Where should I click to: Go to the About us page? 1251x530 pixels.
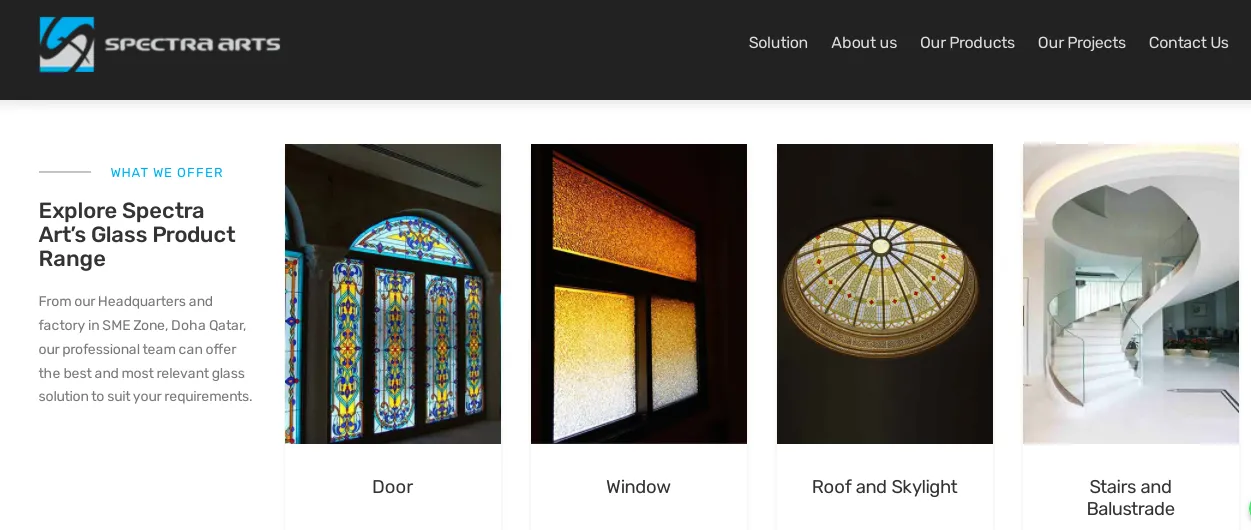point(864,43)
